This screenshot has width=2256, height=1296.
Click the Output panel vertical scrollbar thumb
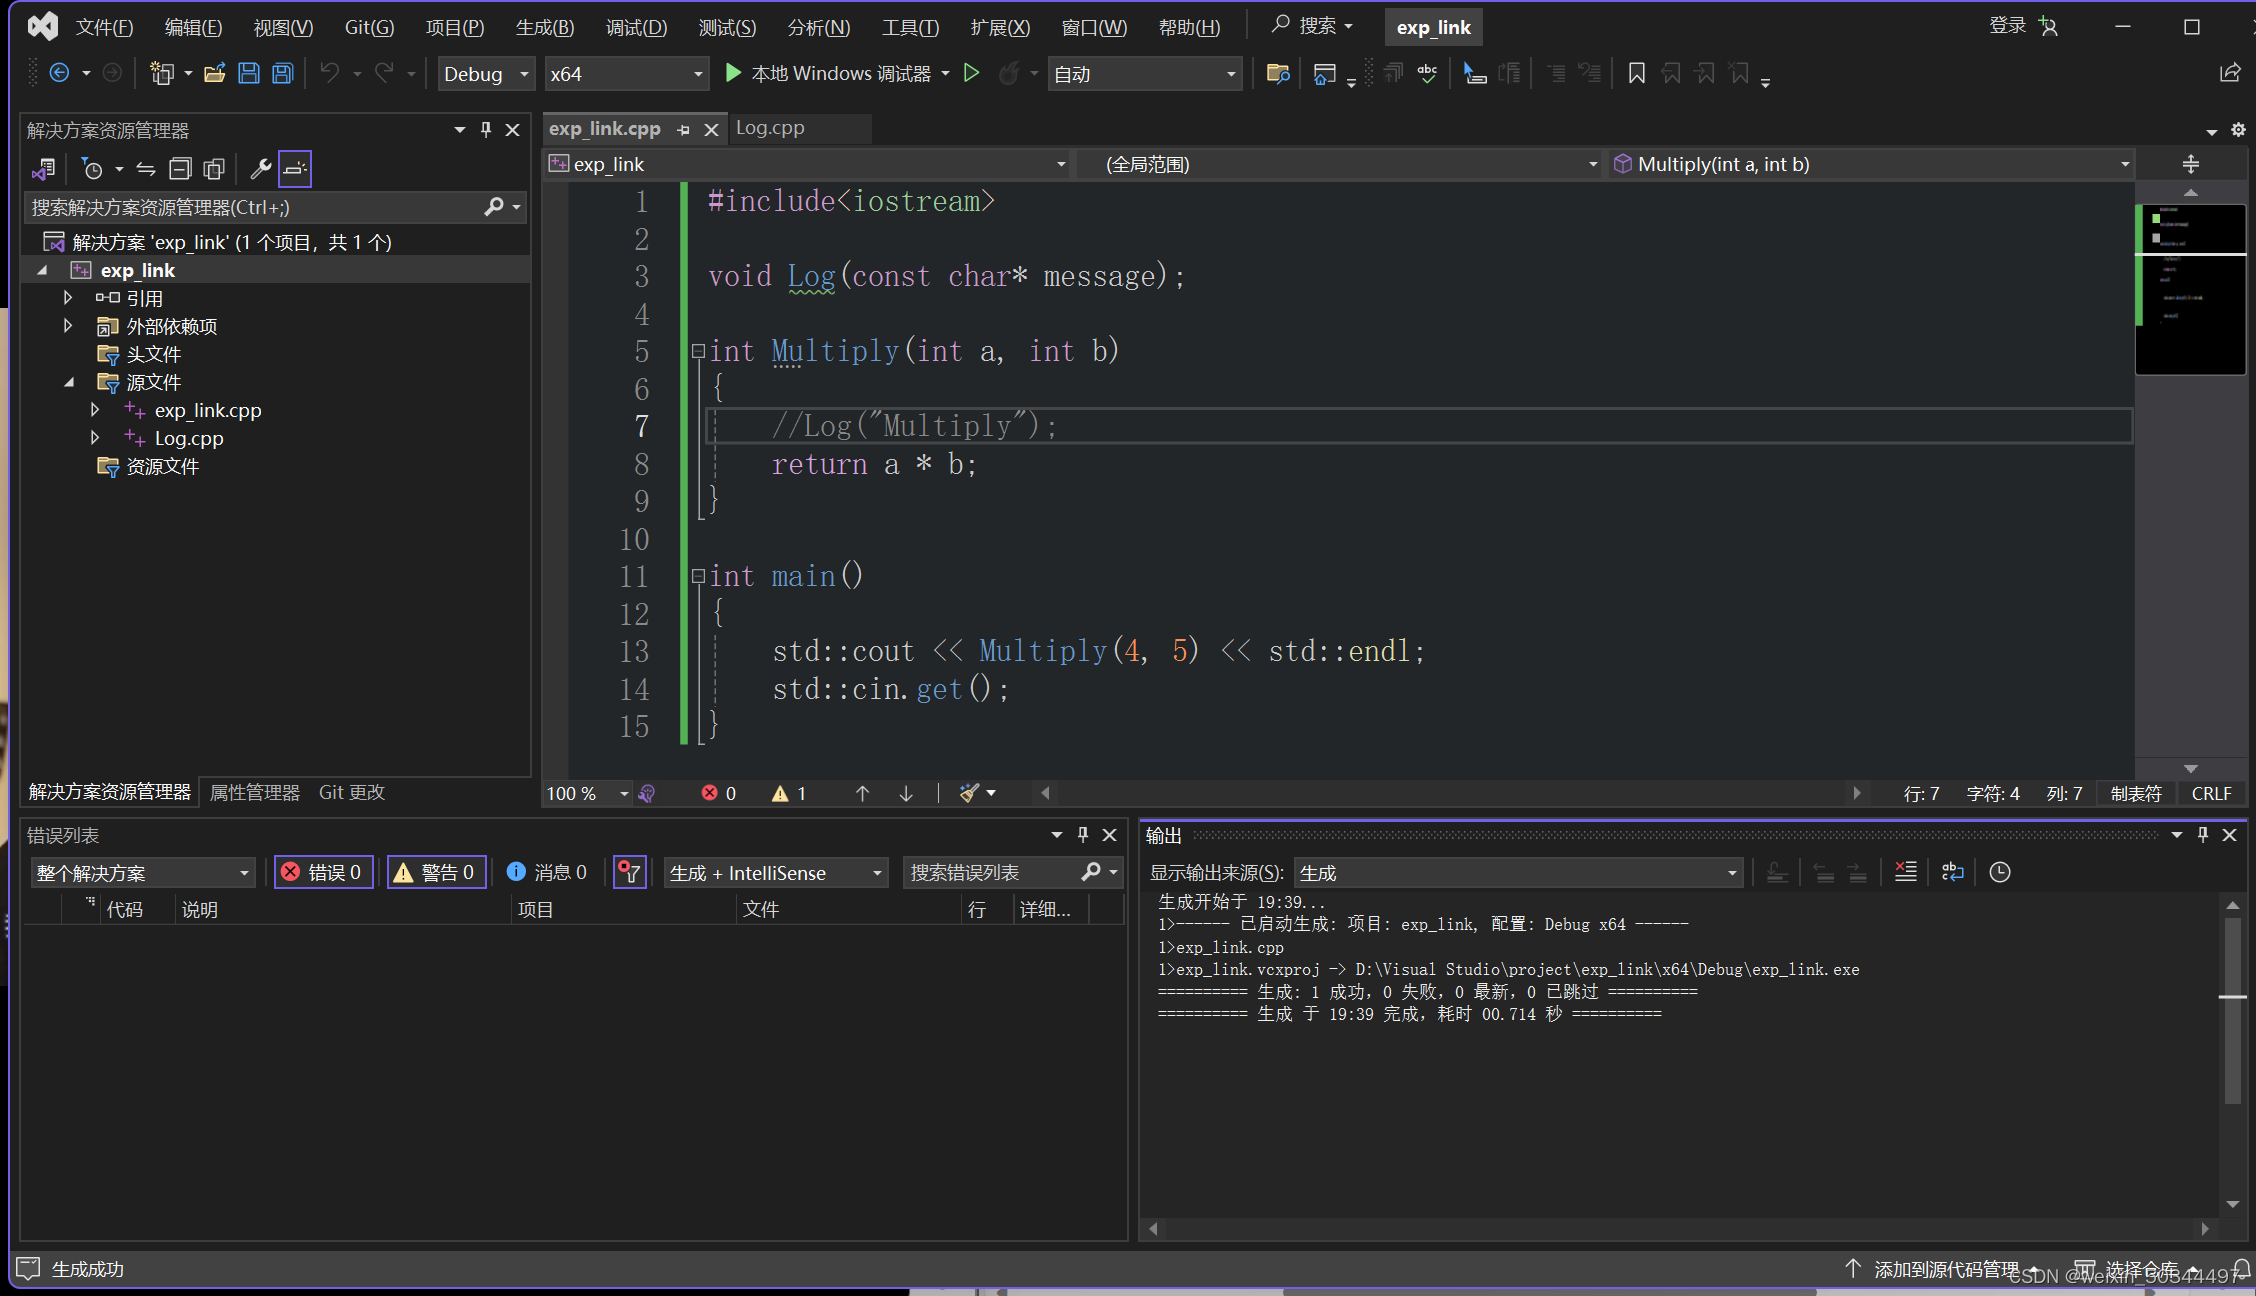pos(2232,1010)
